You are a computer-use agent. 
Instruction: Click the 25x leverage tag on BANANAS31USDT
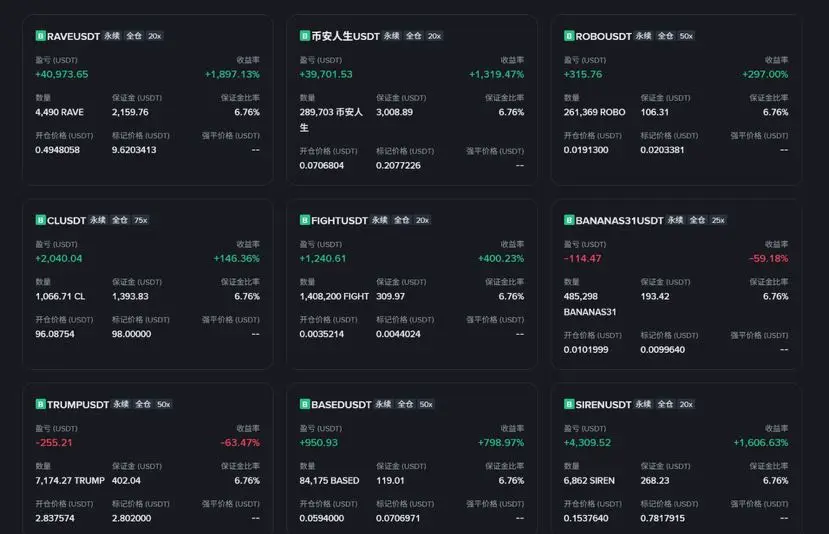pyautogui.click(x=718, y=220)
